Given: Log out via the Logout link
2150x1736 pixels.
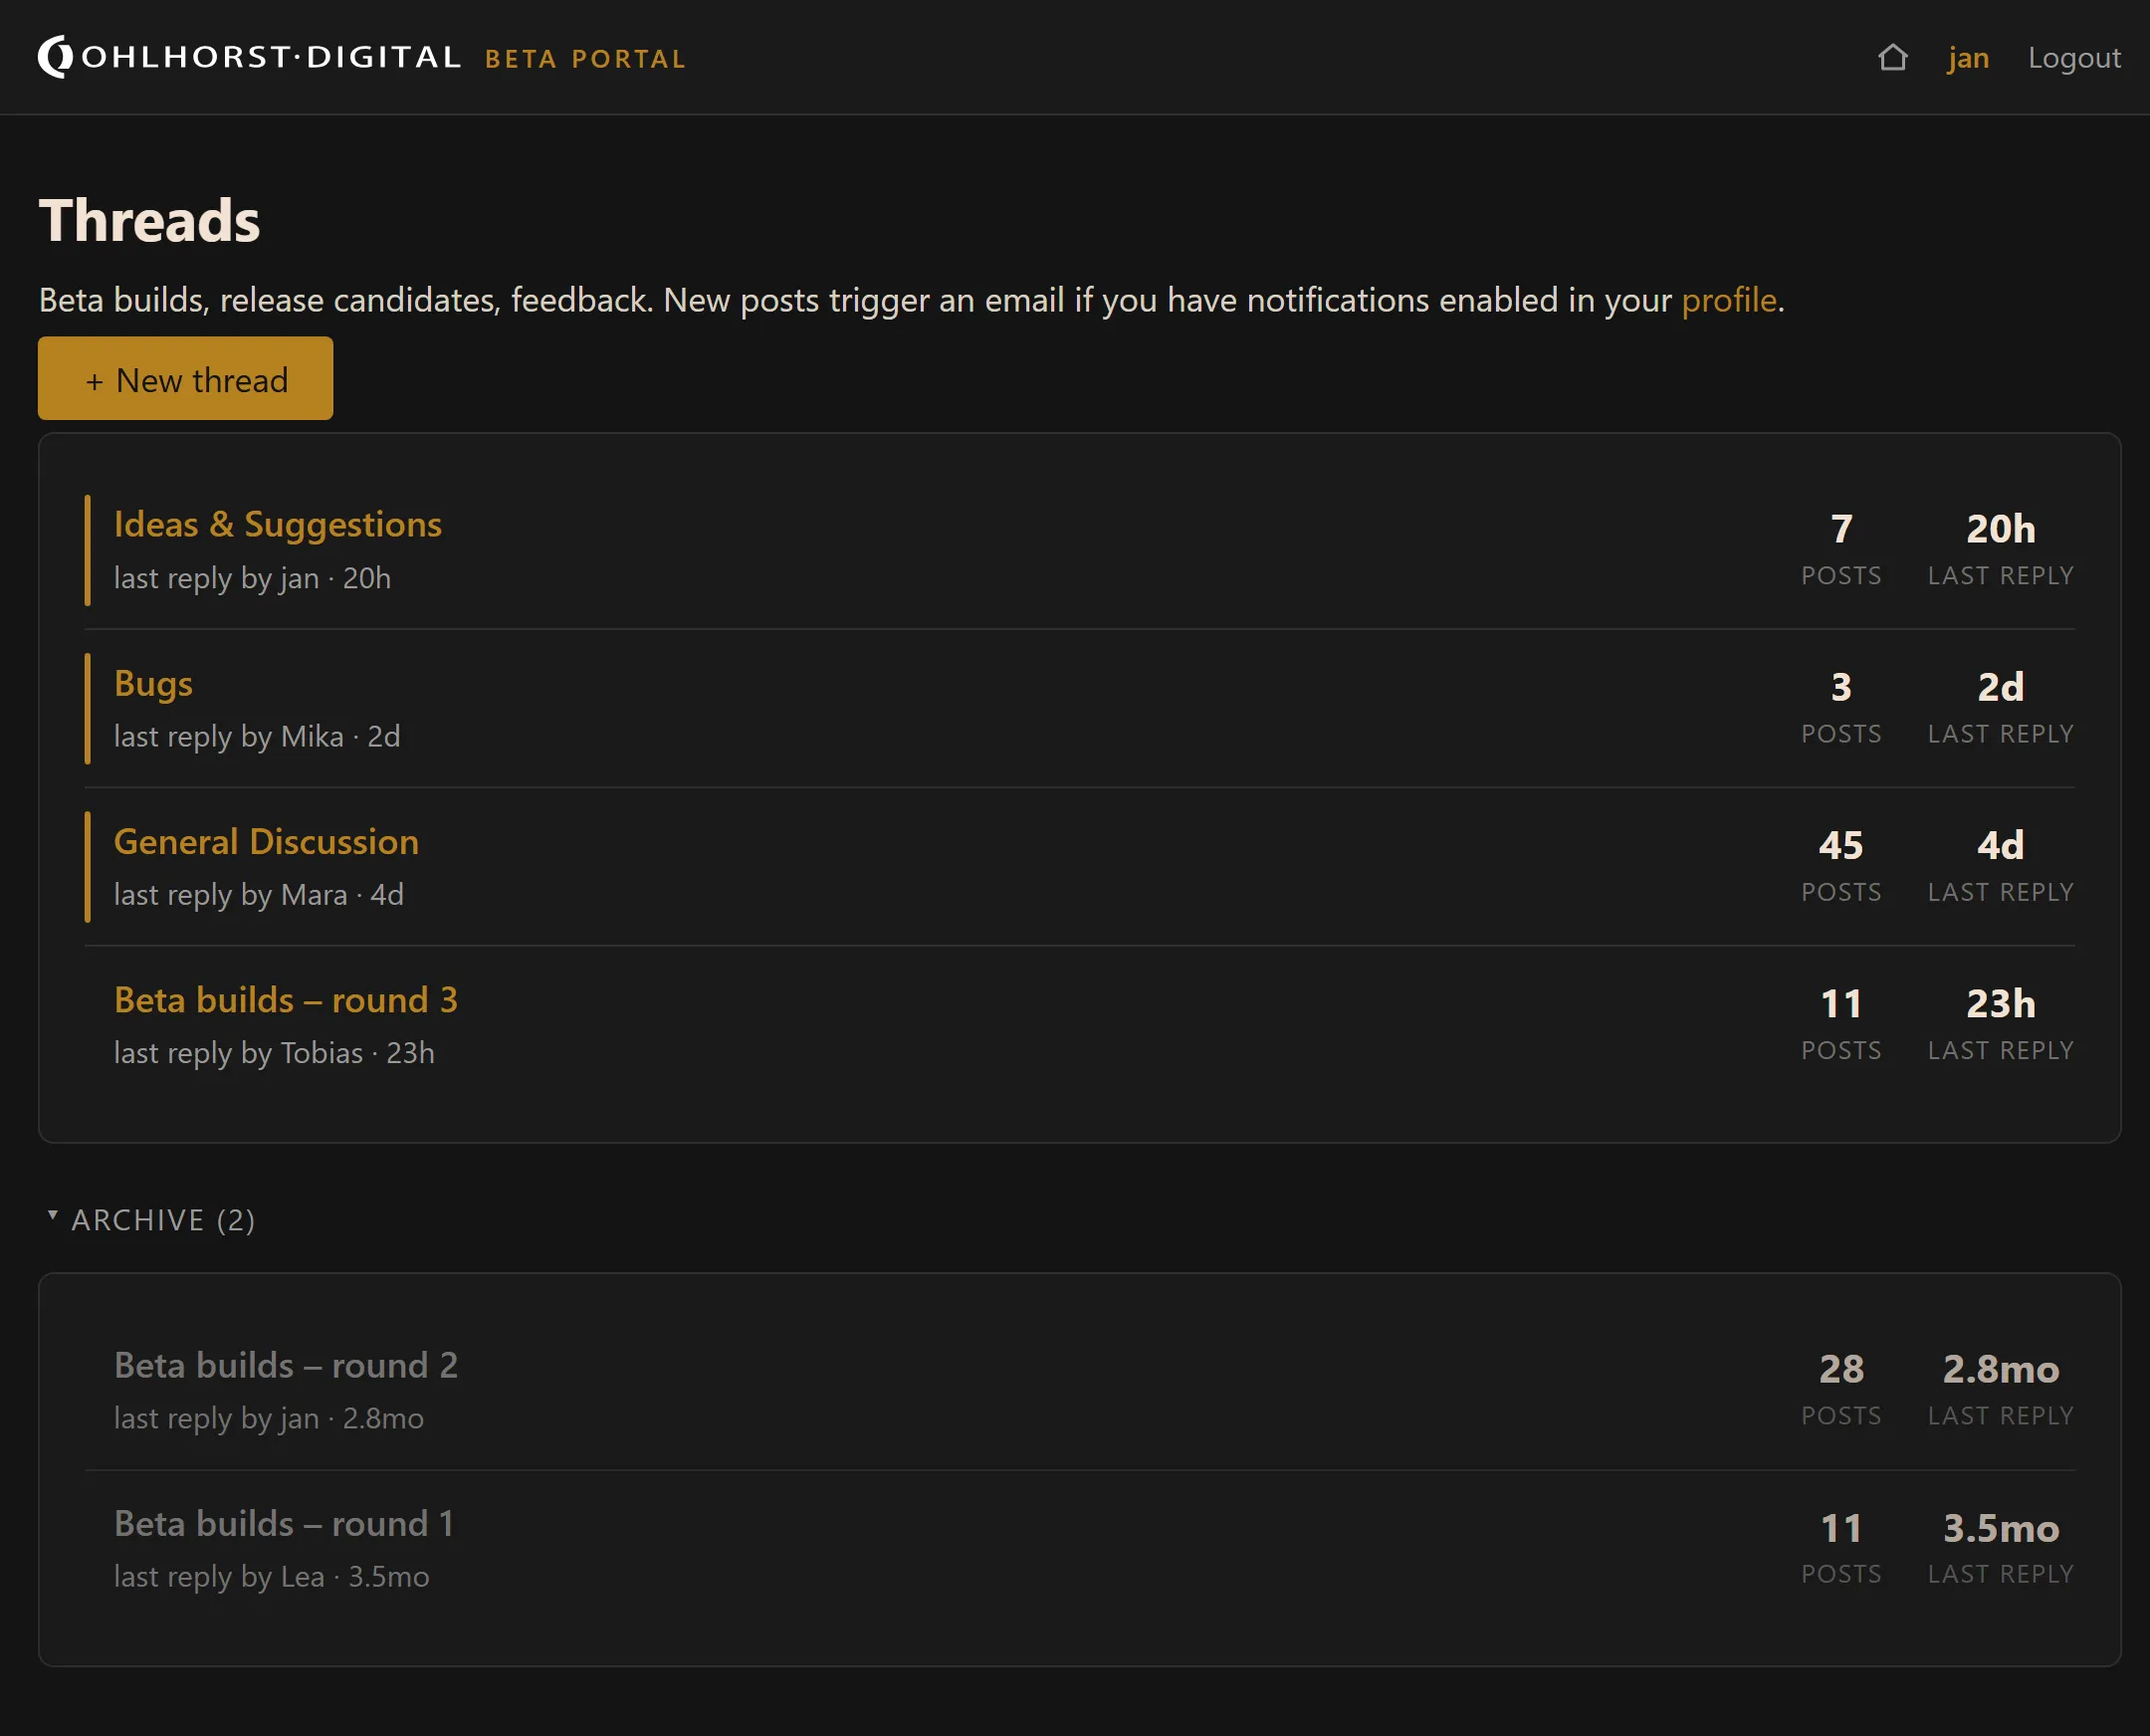Looking at the screenshot, I should click(2073, 58).
